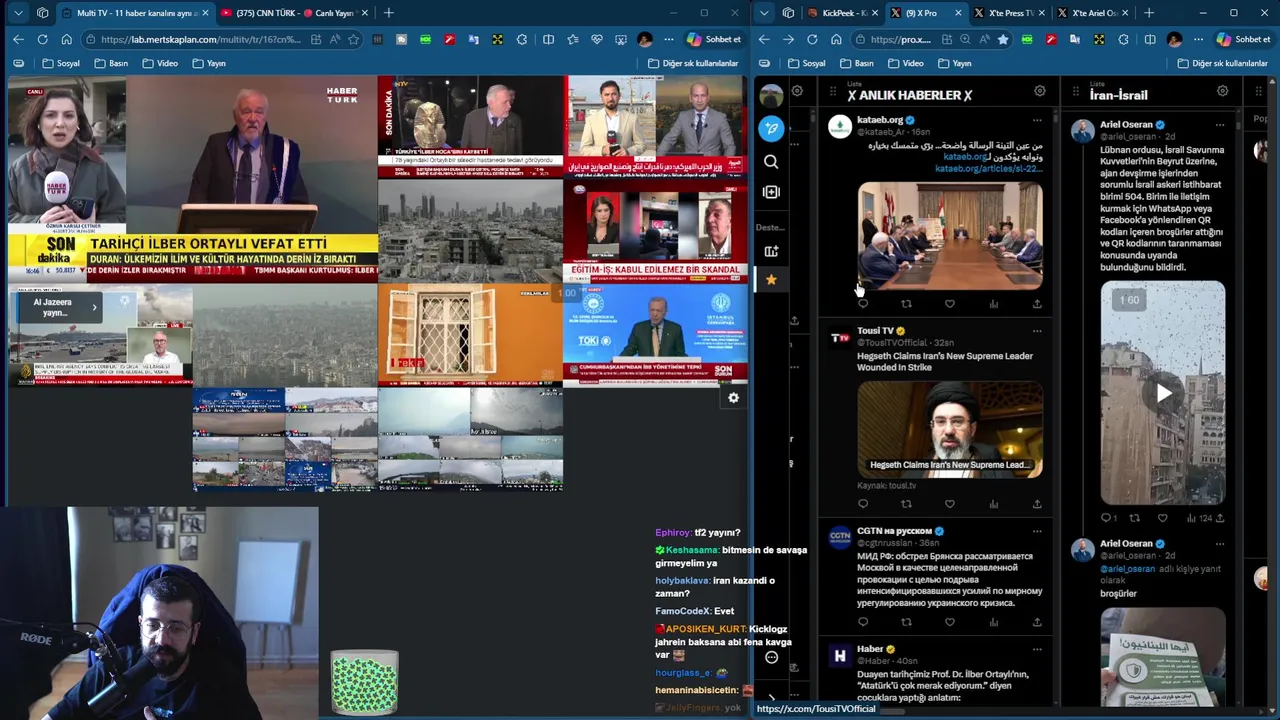Grab the İran-İsrail column drag handle
Image resolution: width=1280 pixels, height=720 pixels.
1076,91
